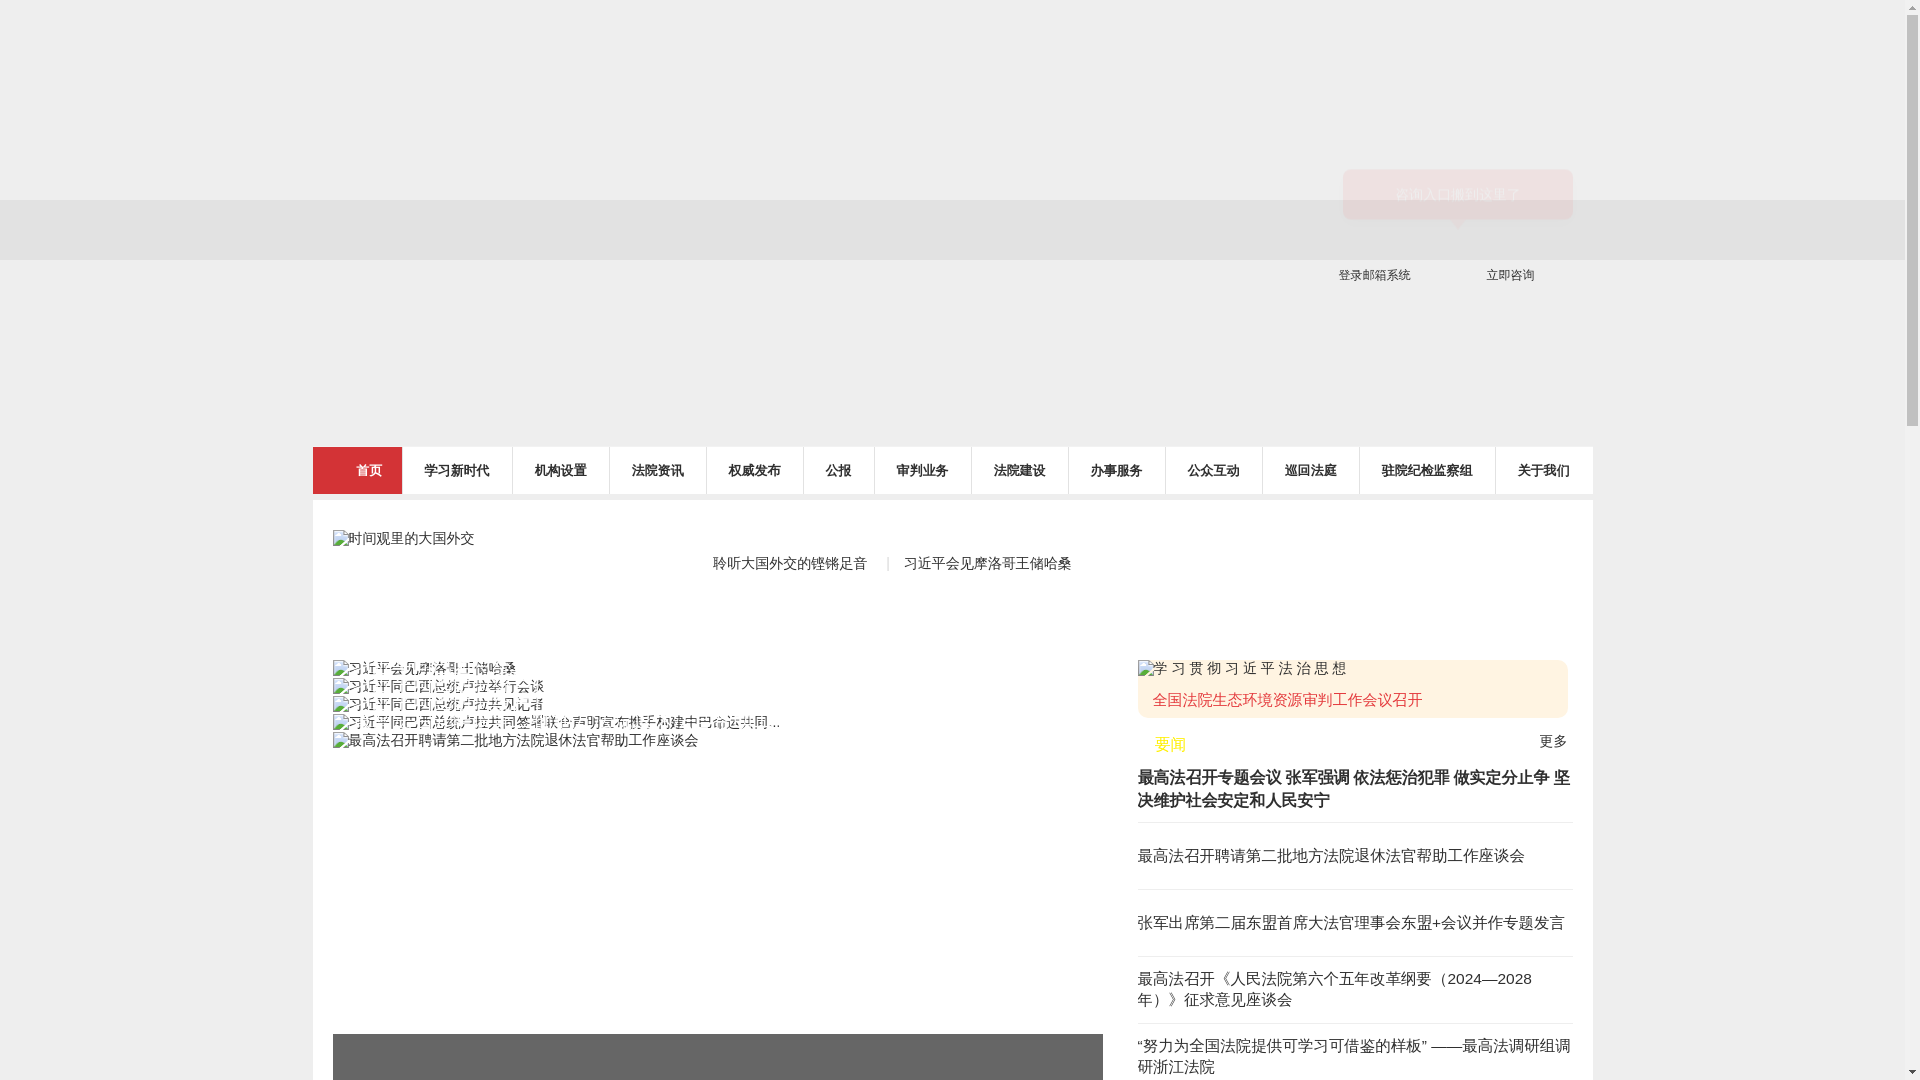Go to 公众互动 in navigation

click(1214, 470)
